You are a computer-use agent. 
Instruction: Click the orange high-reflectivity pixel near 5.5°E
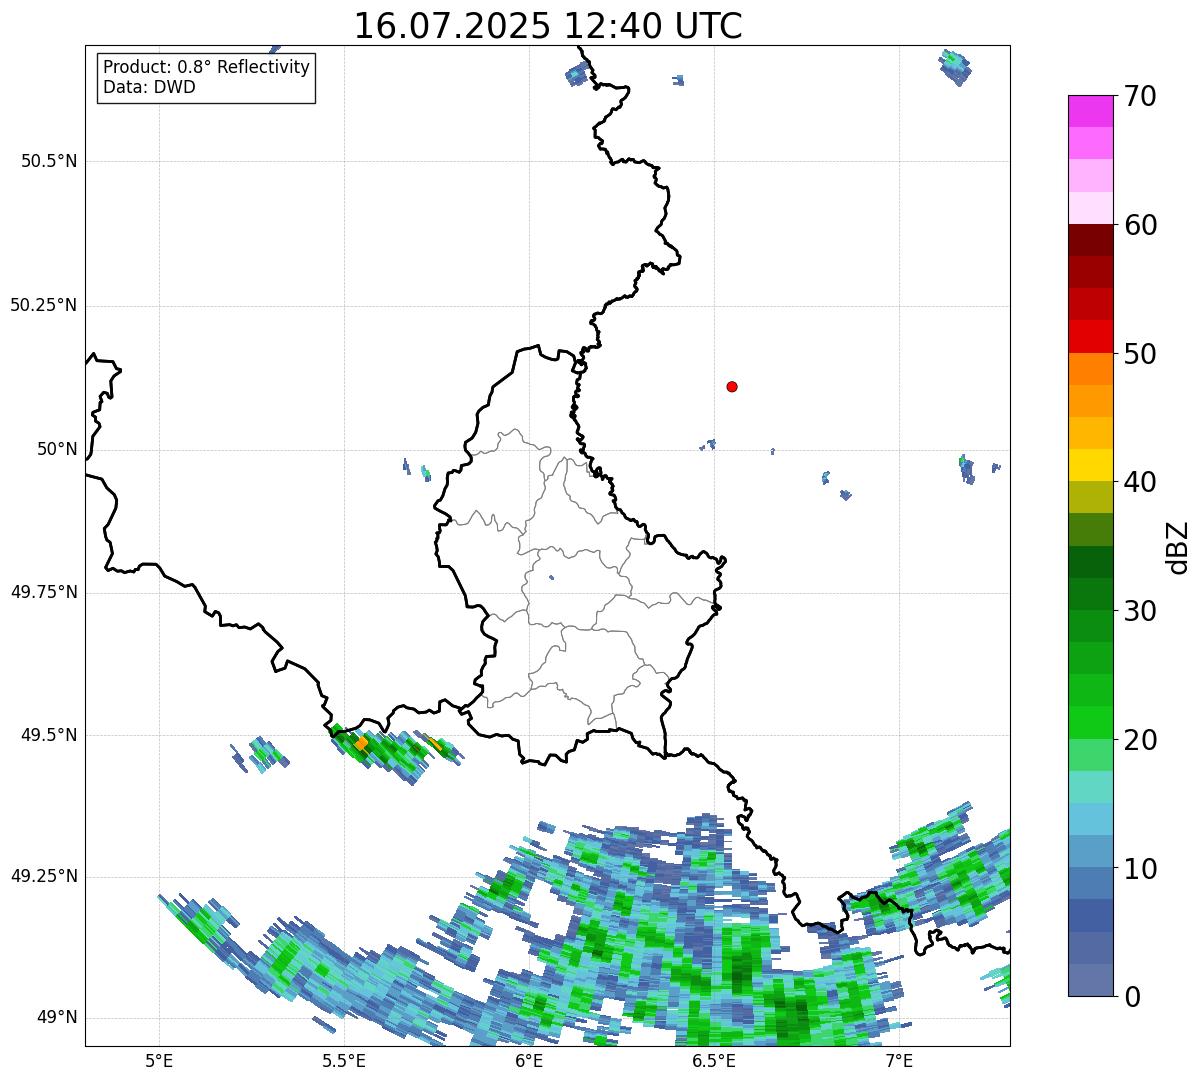coord(361,743)
